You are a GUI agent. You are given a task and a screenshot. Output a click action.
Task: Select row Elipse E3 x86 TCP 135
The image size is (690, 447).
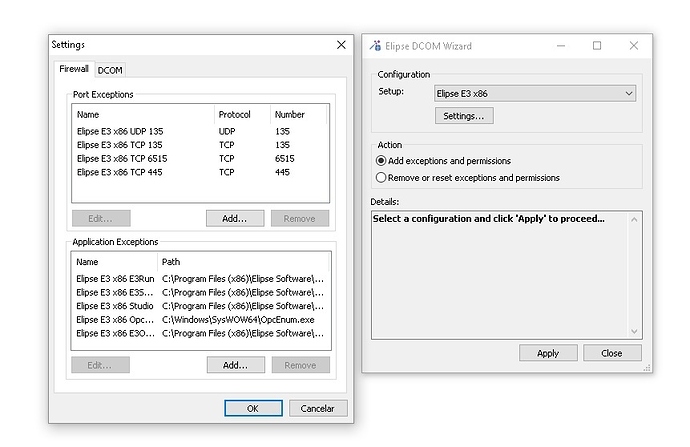click(x=200, y=145)
